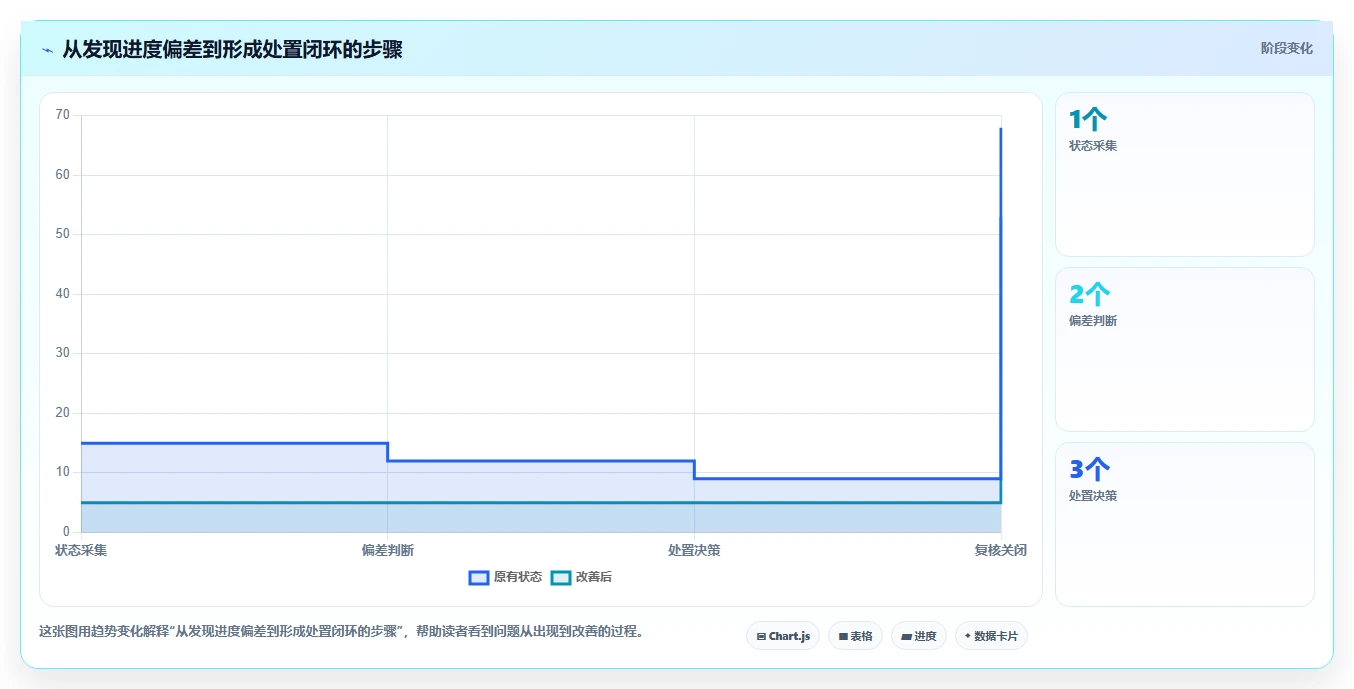The width and height of the screenshot is (1354, 689).
Task: Click the 复核关闭 x-axis label
Action: pyautogui.click(x=1001, y=550)
